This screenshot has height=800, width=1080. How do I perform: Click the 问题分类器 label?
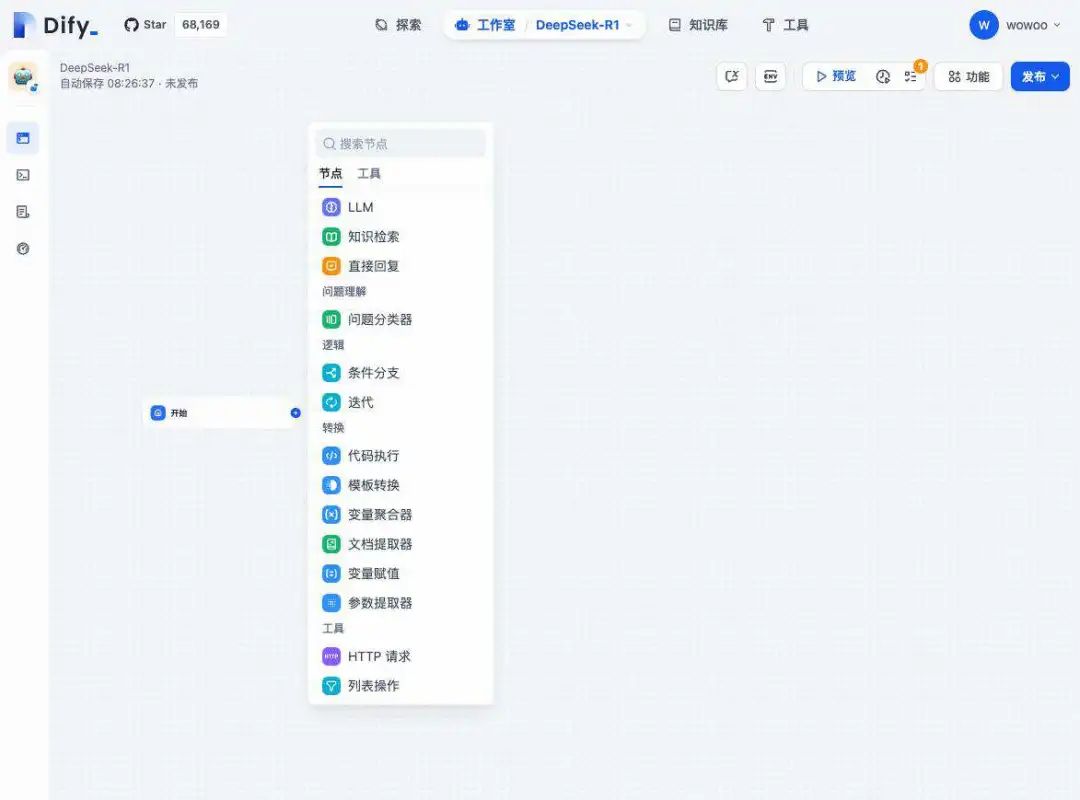coord(380,319)
